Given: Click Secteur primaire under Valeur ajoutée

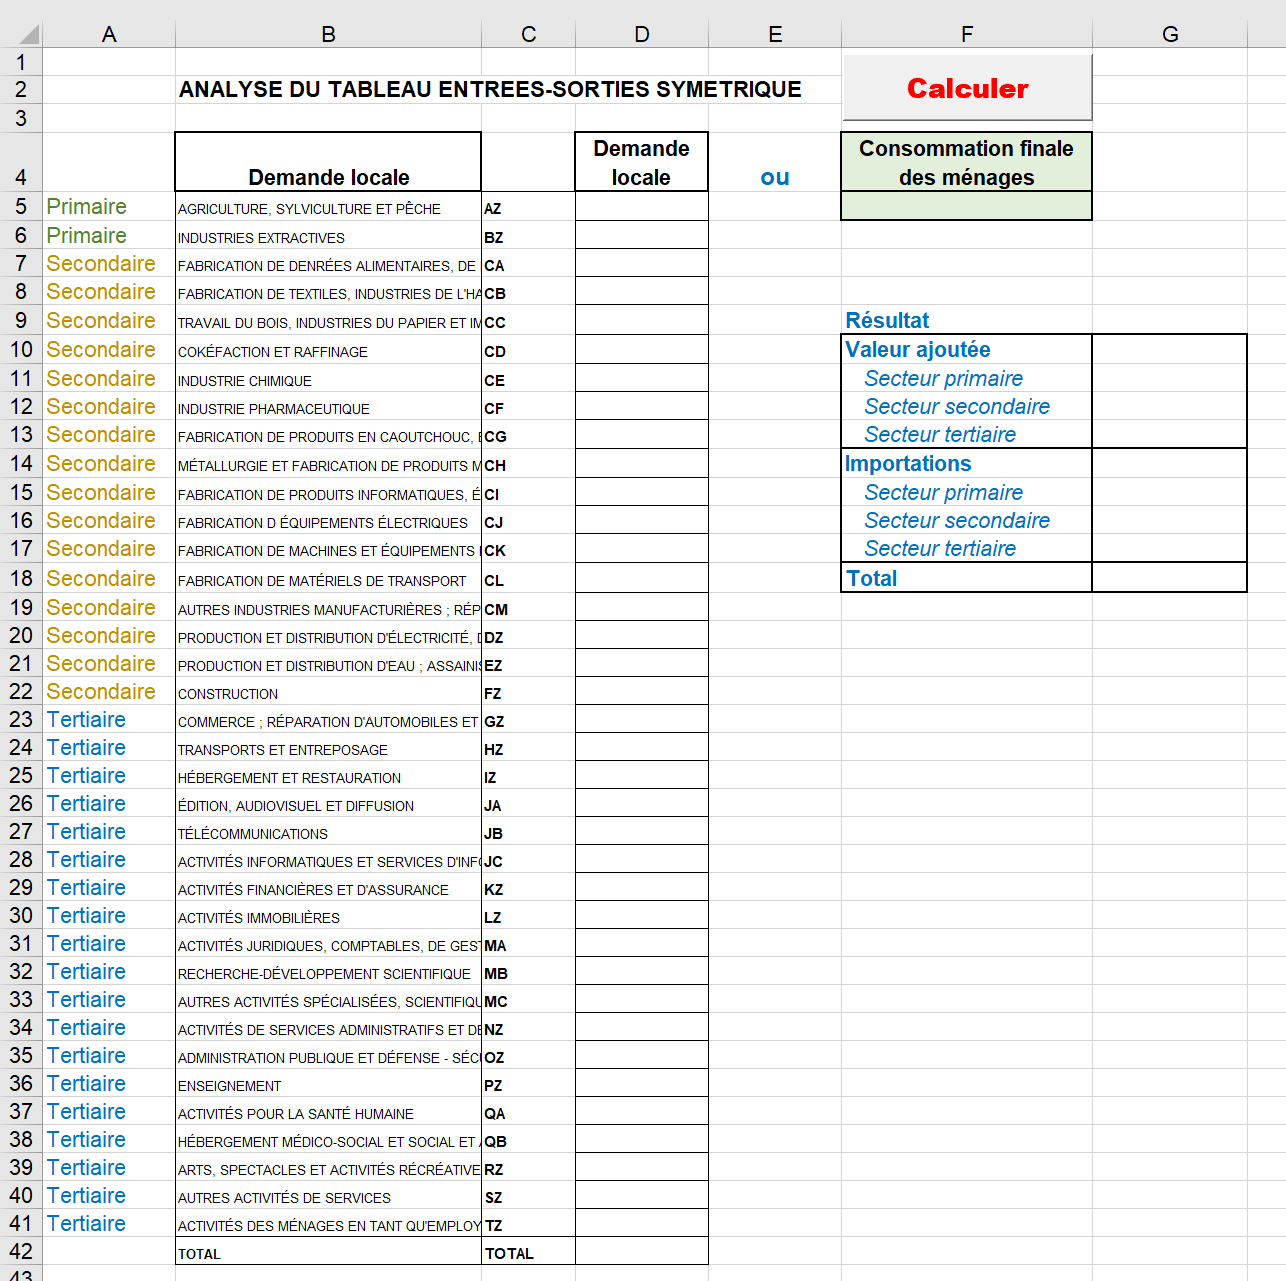Looking at the screenshot, I should (944, 378).
